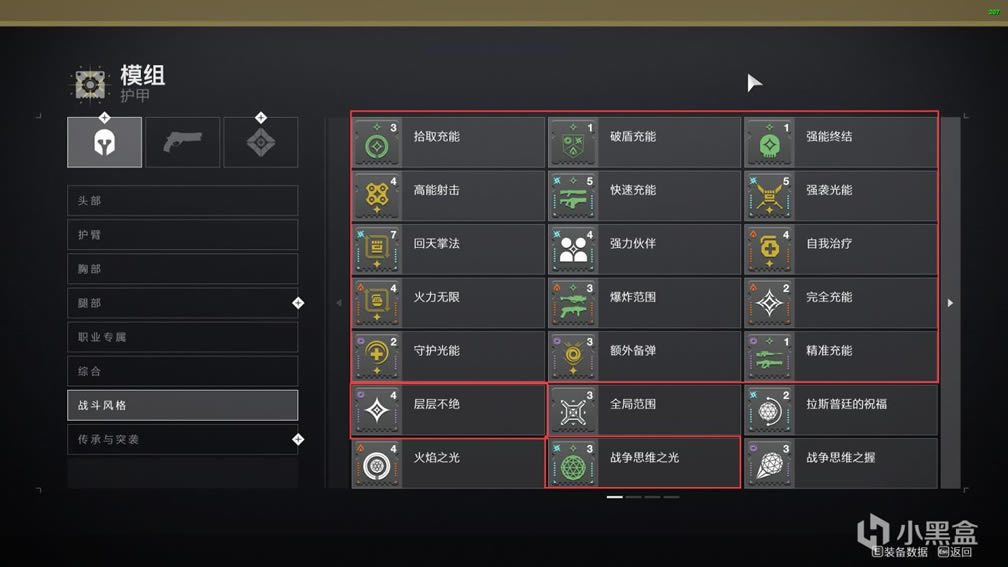Open the 头部 category

tap(183, 201)
